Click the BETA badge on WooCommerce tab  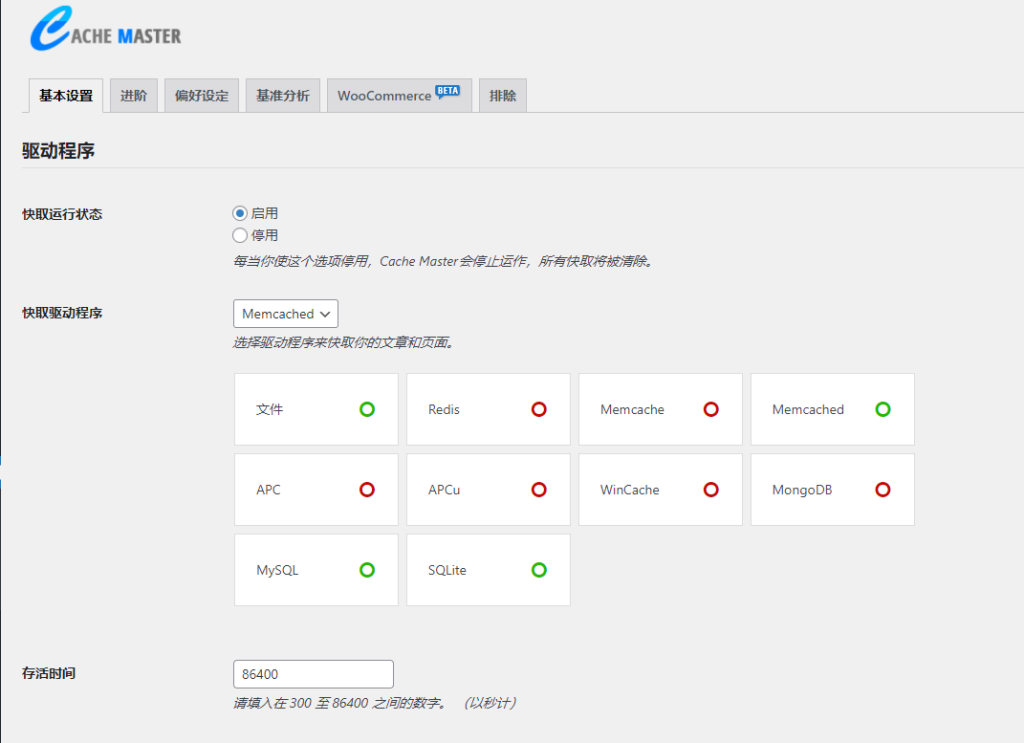pos(447,91)
